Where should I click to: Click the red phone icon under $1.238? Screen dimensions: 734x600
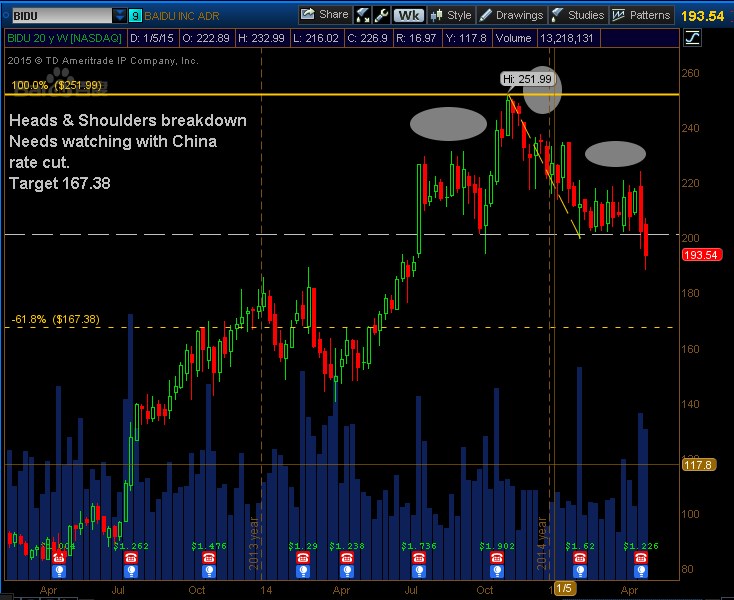(x=347, y=558)
